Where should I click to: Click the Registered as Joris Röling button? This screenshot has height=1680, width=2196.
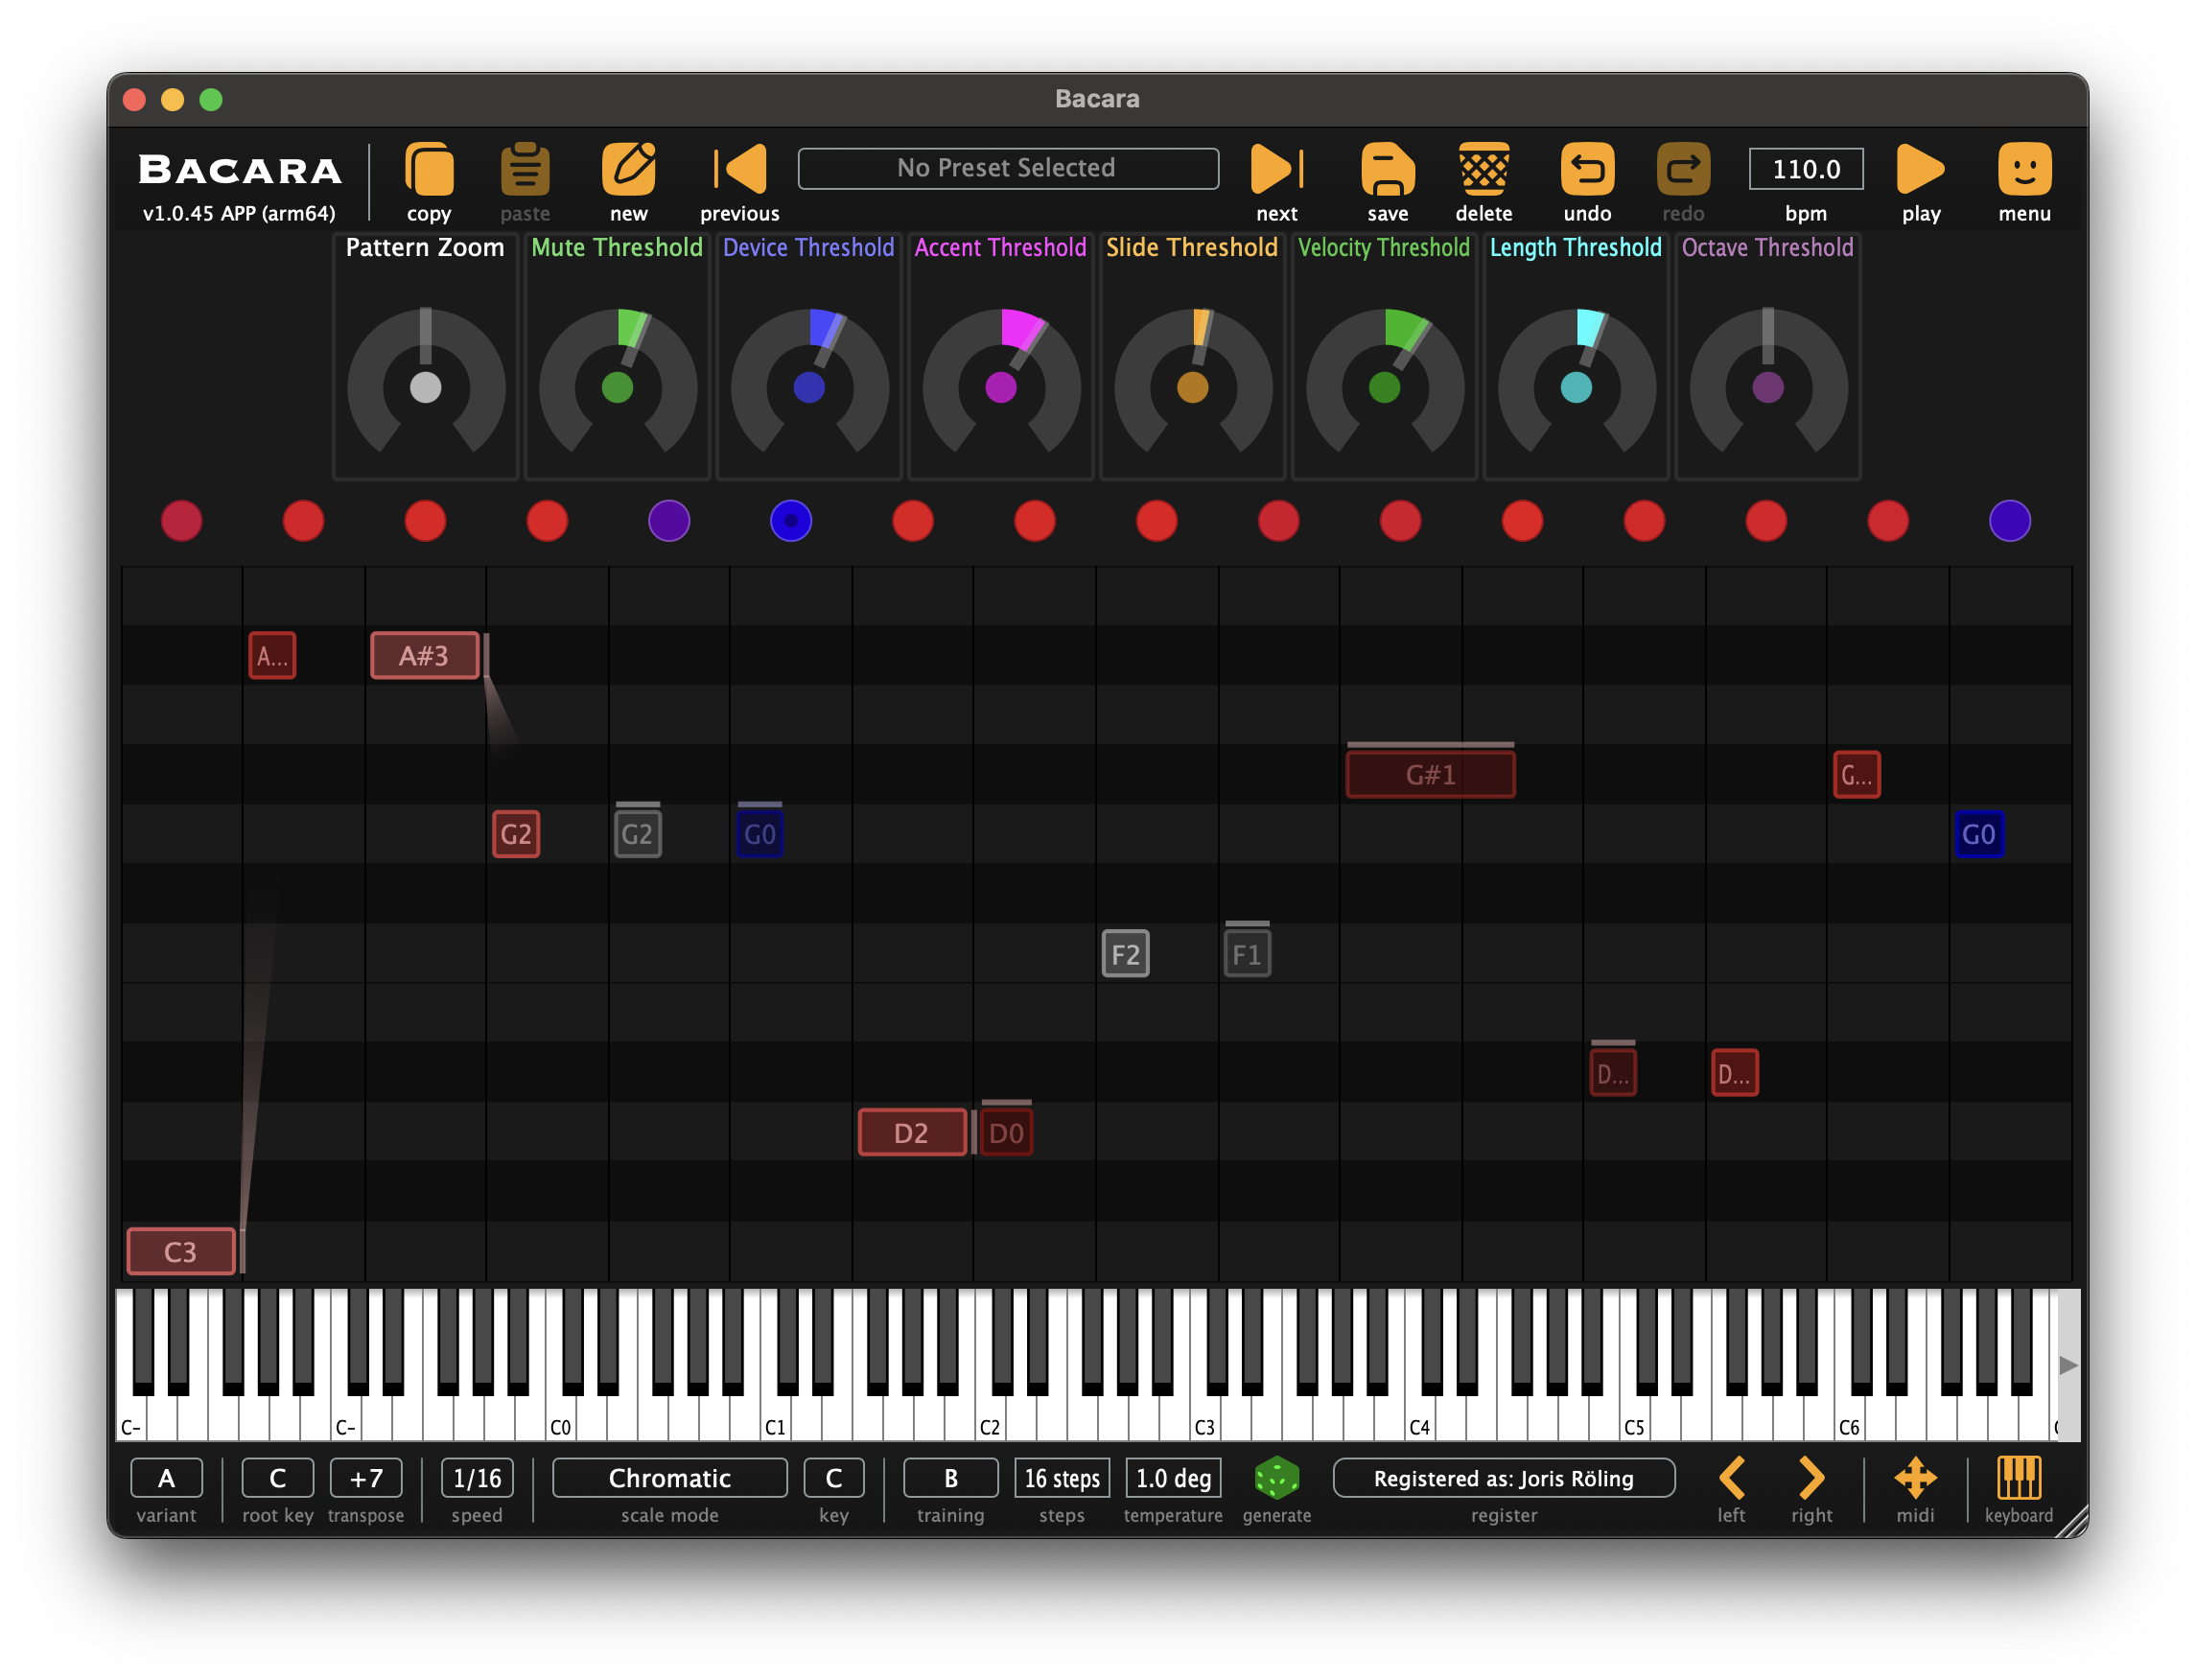pyautogui.click(x=1503, y=1478)
